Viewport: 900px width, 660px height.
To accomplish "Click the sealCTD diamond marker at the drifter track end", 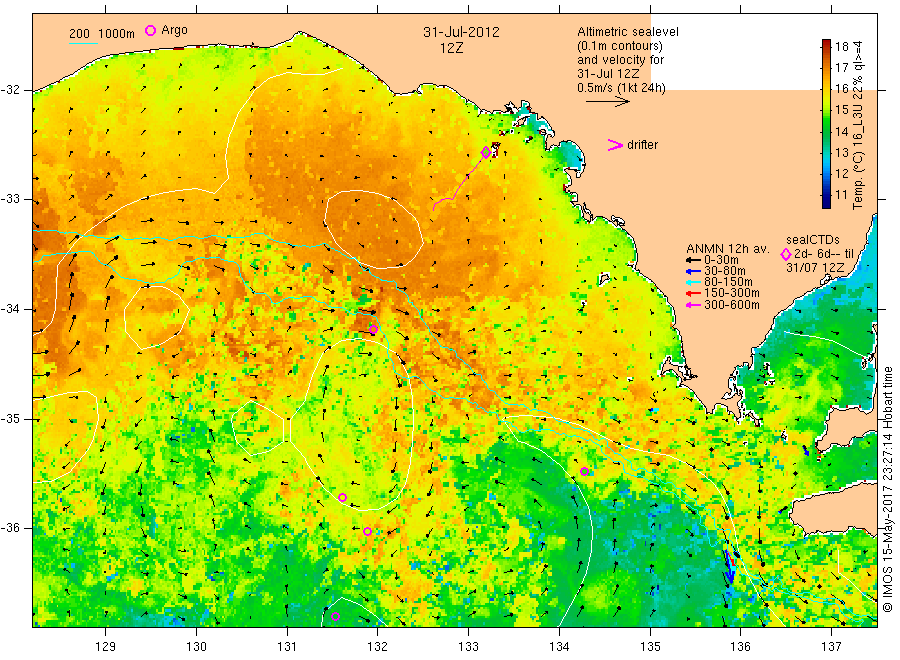I will point(486,152).
